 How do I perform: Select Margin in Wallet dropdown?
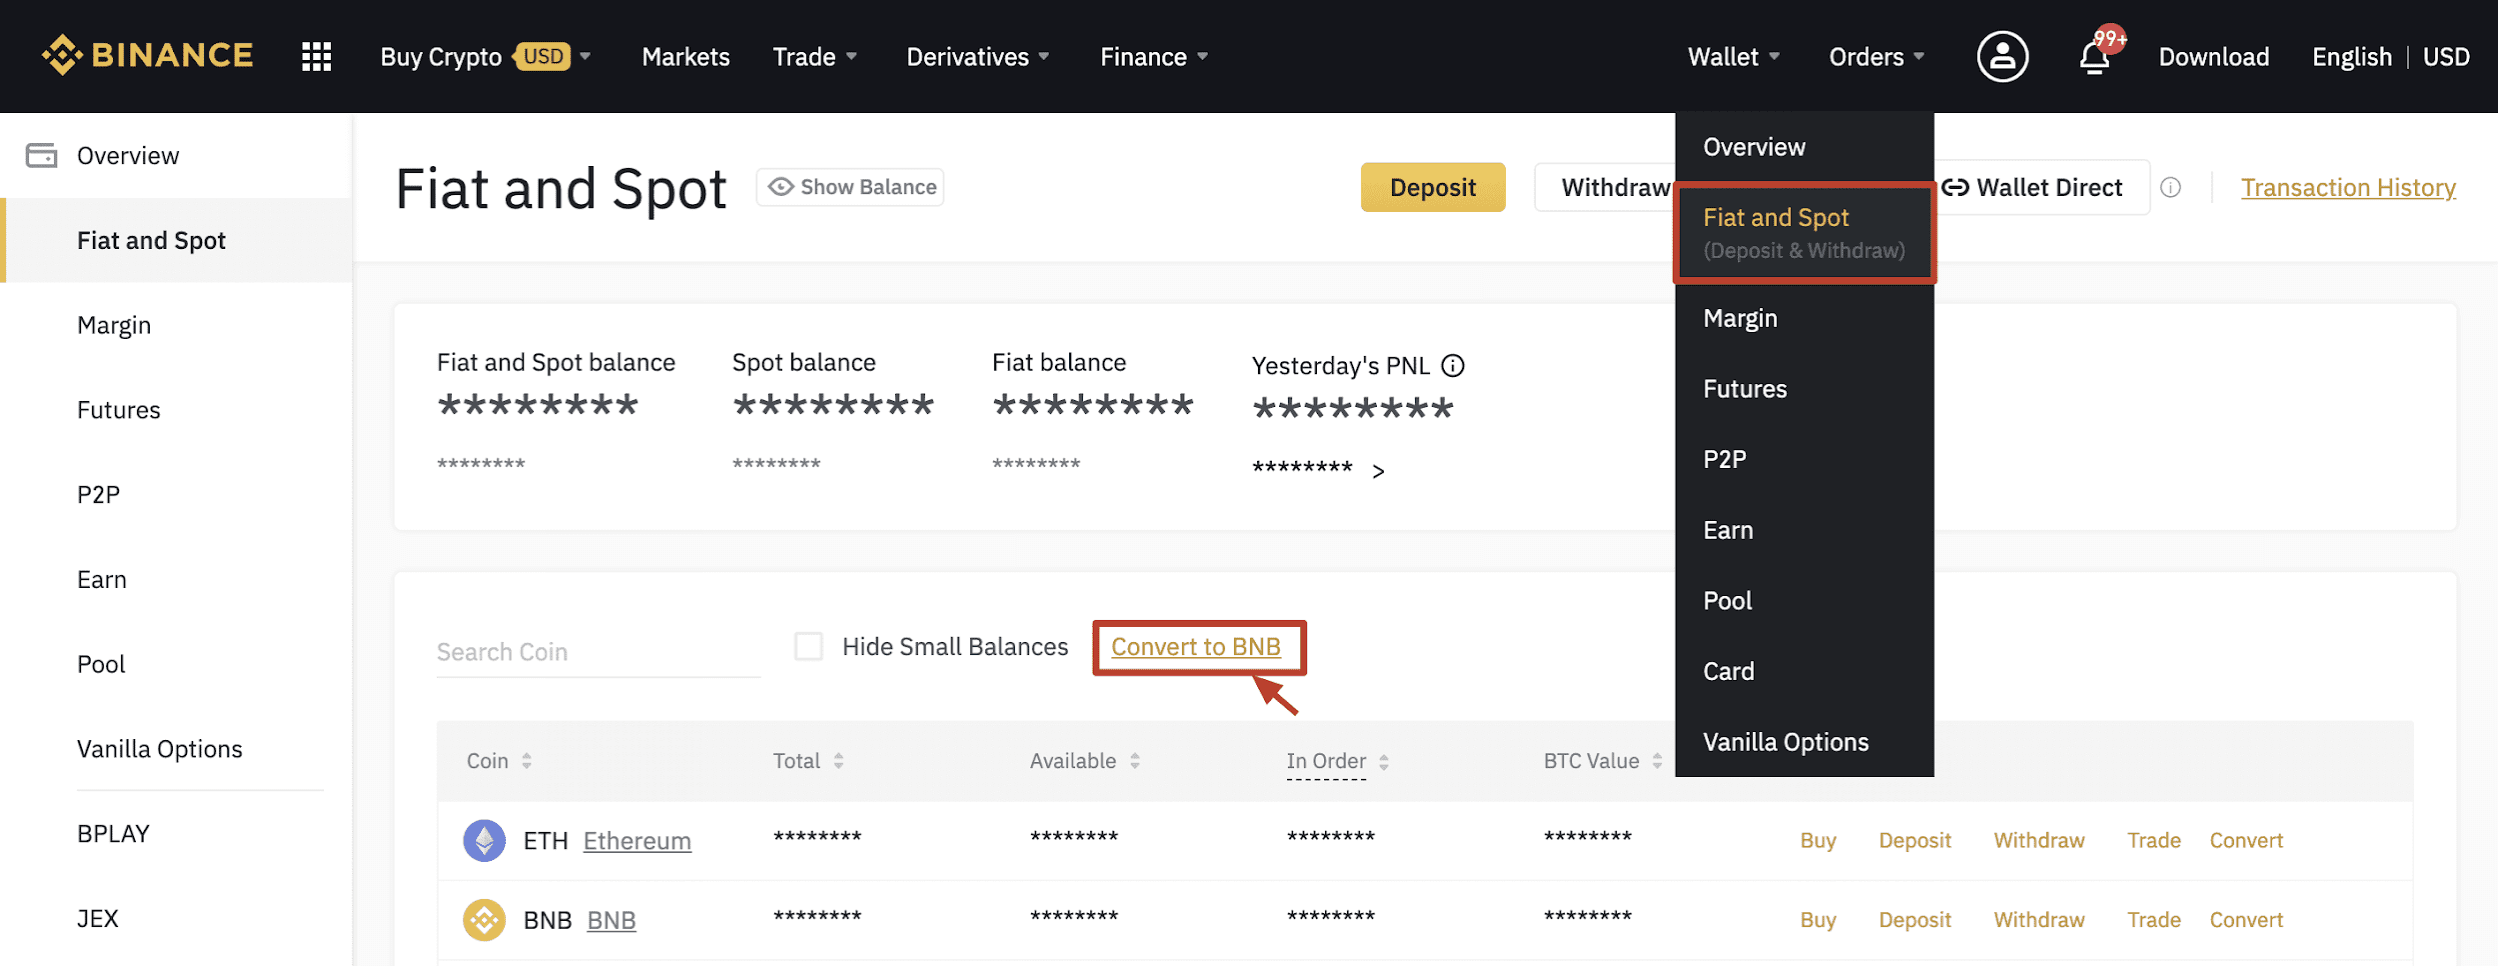(1804, 318)
